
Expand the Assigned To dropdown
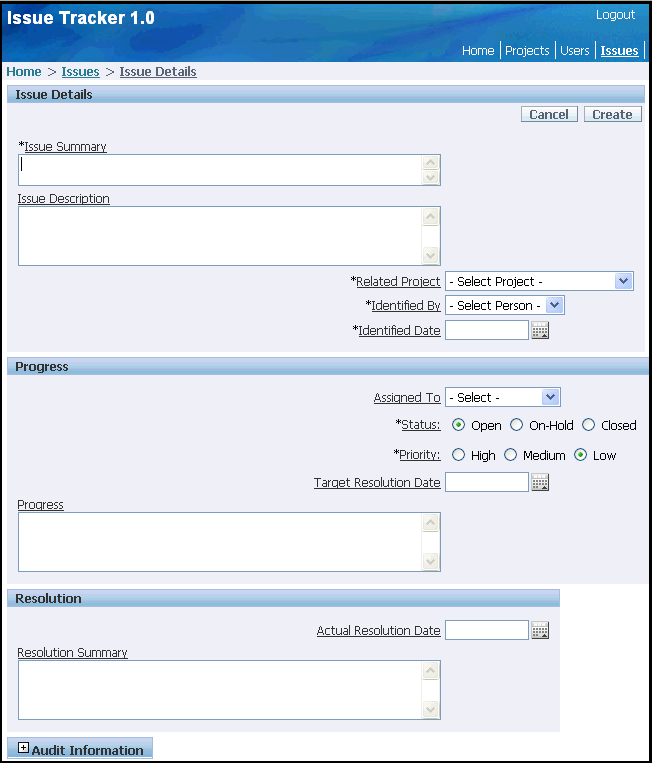[x=502, y=397]
